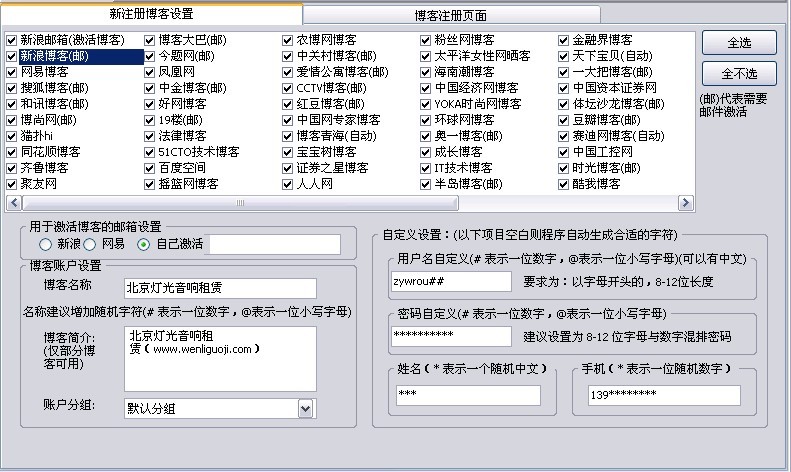Uncheck the 51CTO技术博客 option

[150, 152]
